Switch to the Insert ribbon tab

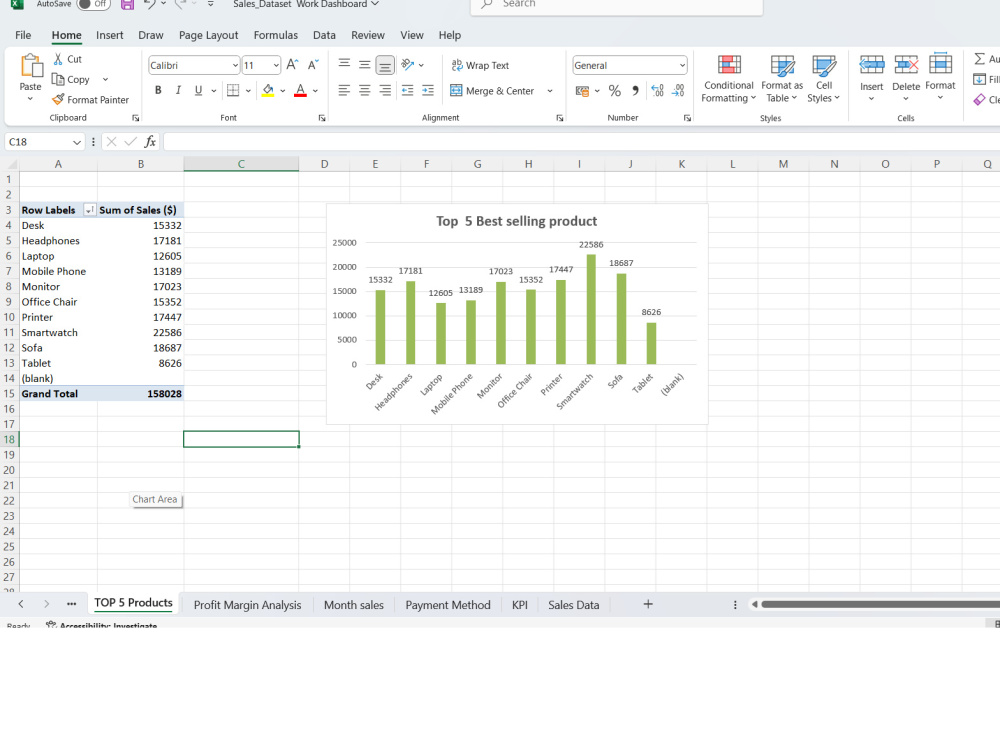[x=110, y=35]
